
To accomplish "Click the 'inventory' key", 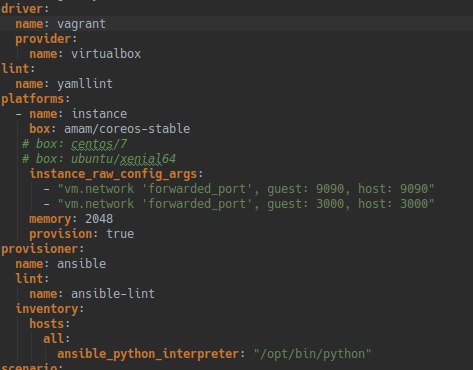I will pyautogui.click(x=47, y=309).
